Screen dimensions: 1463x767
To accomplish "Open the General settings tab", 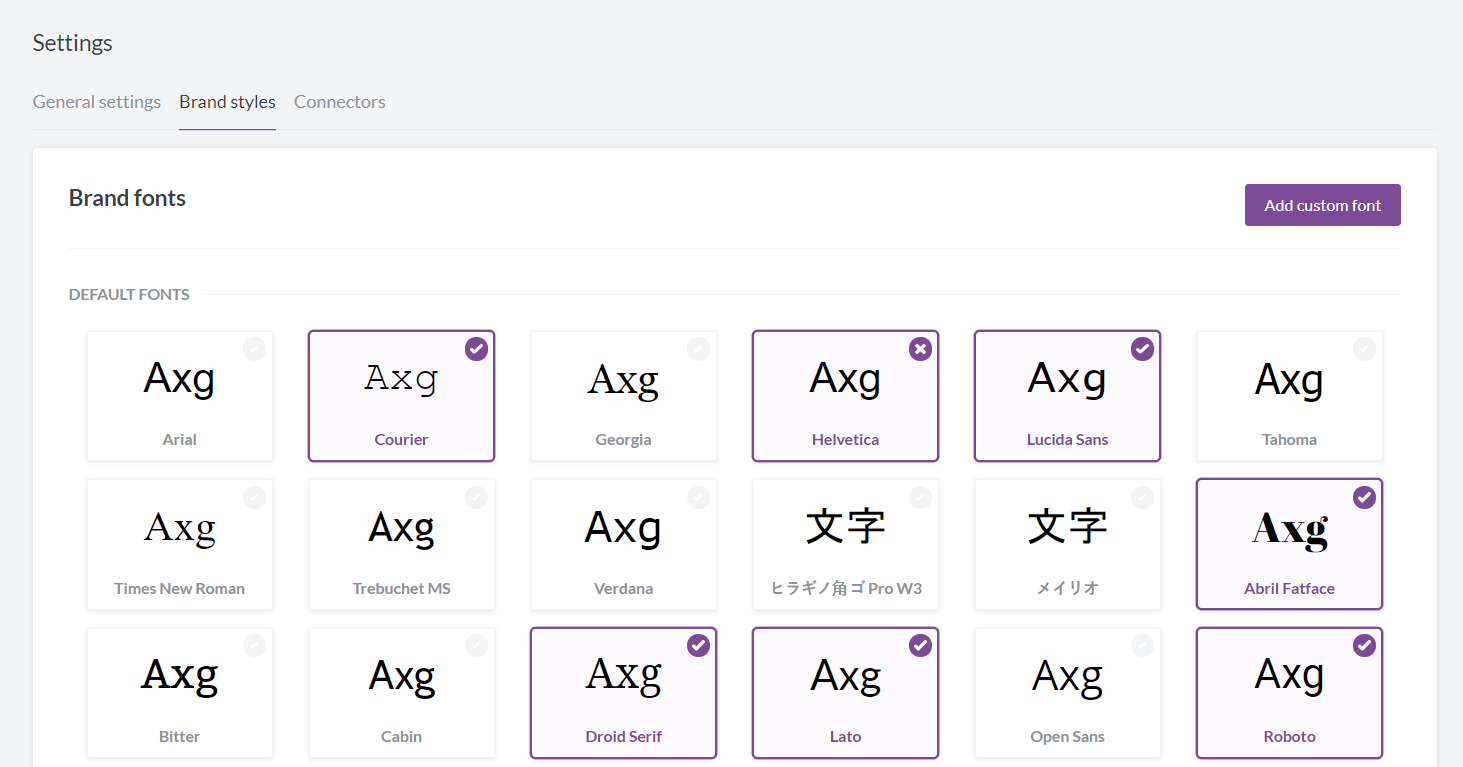I will coord(97,102).
